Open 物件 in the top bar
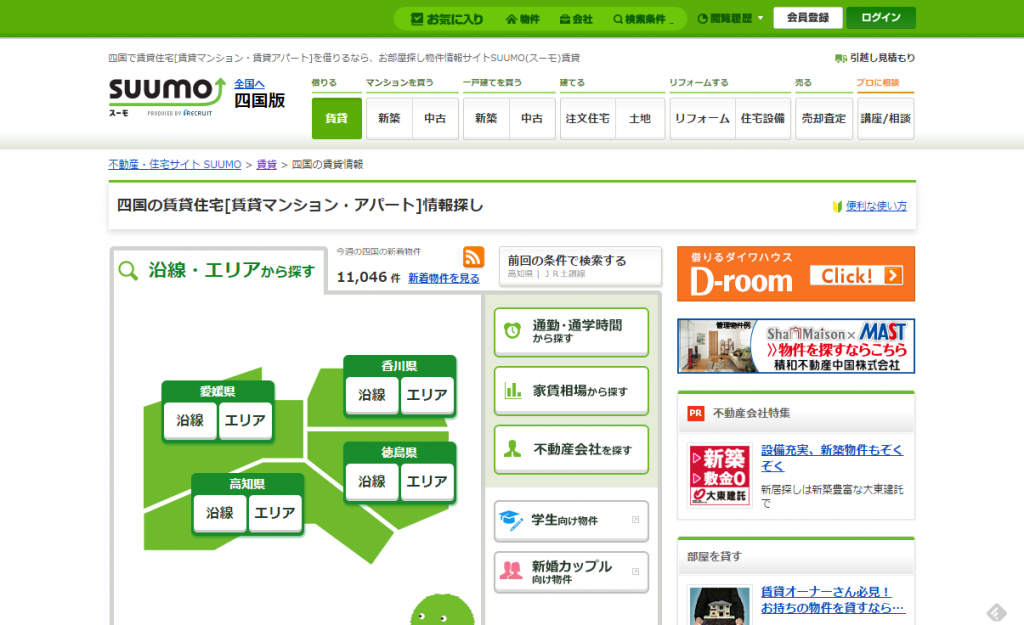The image size is (1024, 625). [522, 19]
